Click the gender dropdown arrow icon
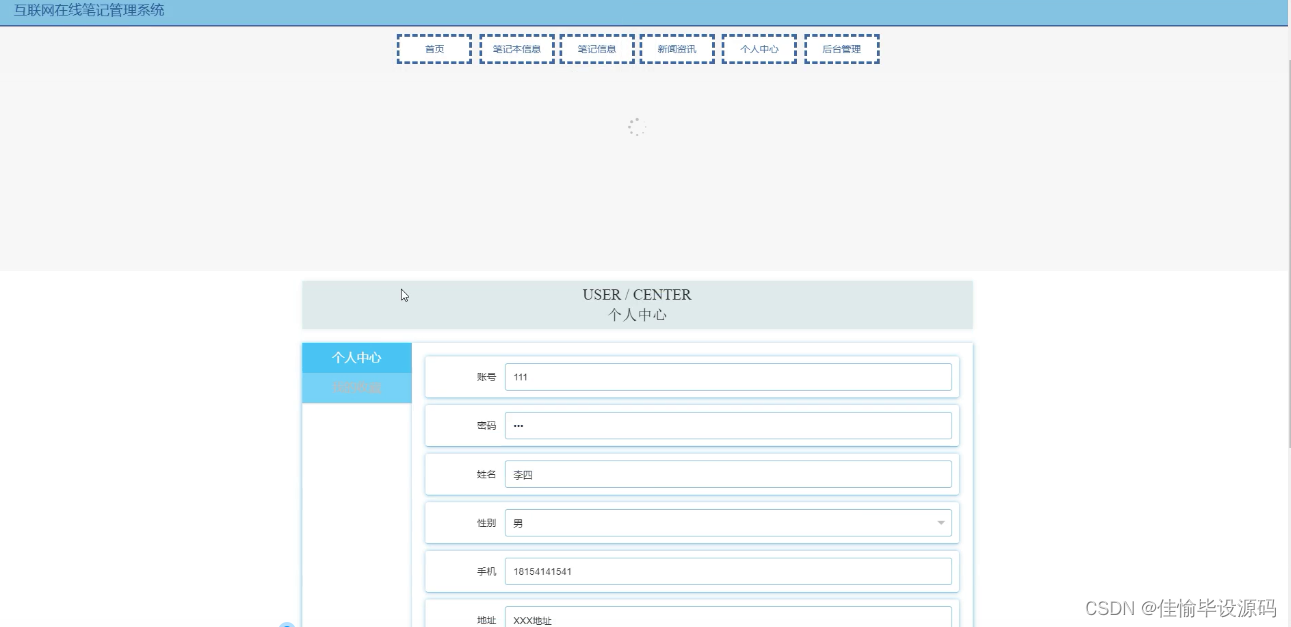The image size is (1291, 627). pyautogui.click(x=940, y=522)
